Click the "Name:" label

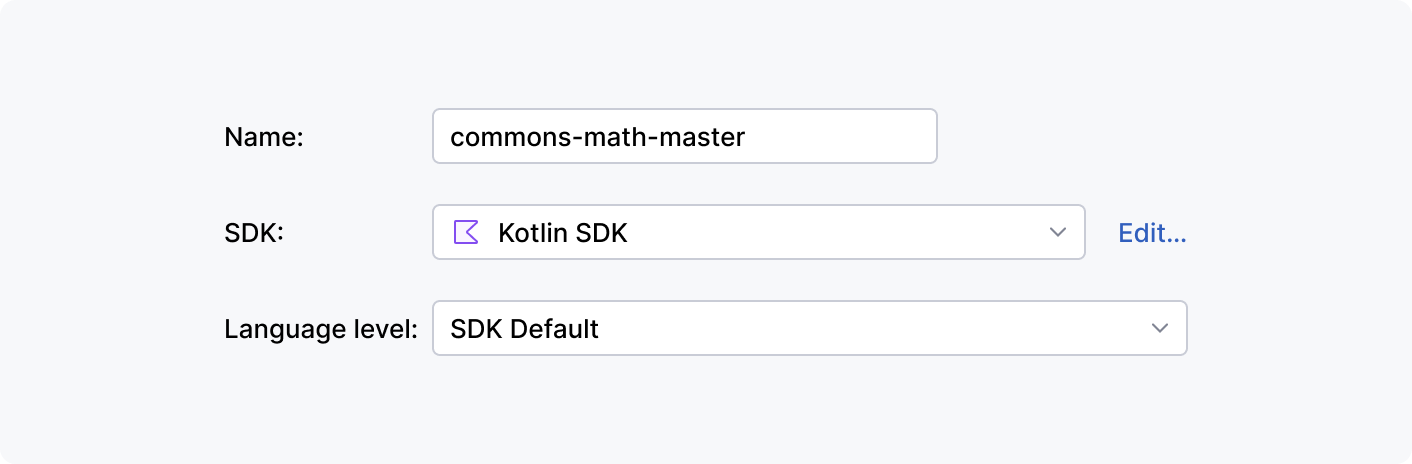264,136
